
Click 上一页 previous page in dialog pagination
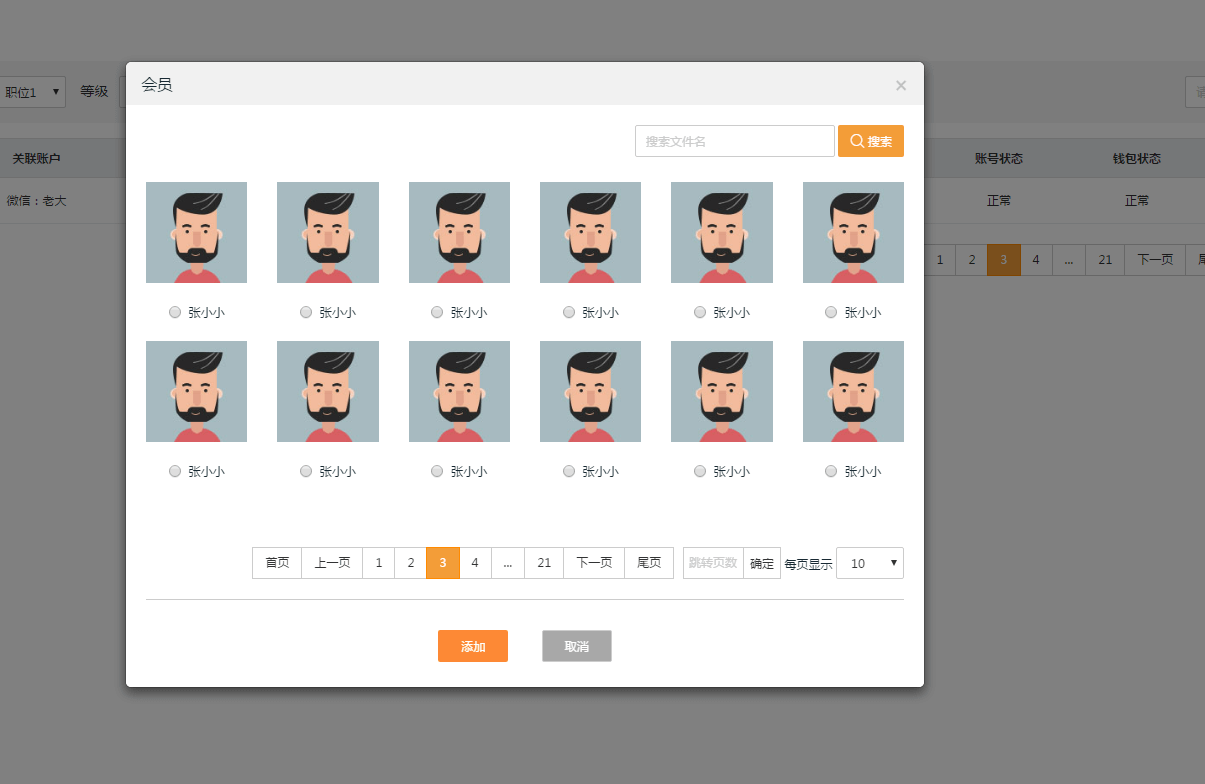pyautogui.click(x=332, y=563)
